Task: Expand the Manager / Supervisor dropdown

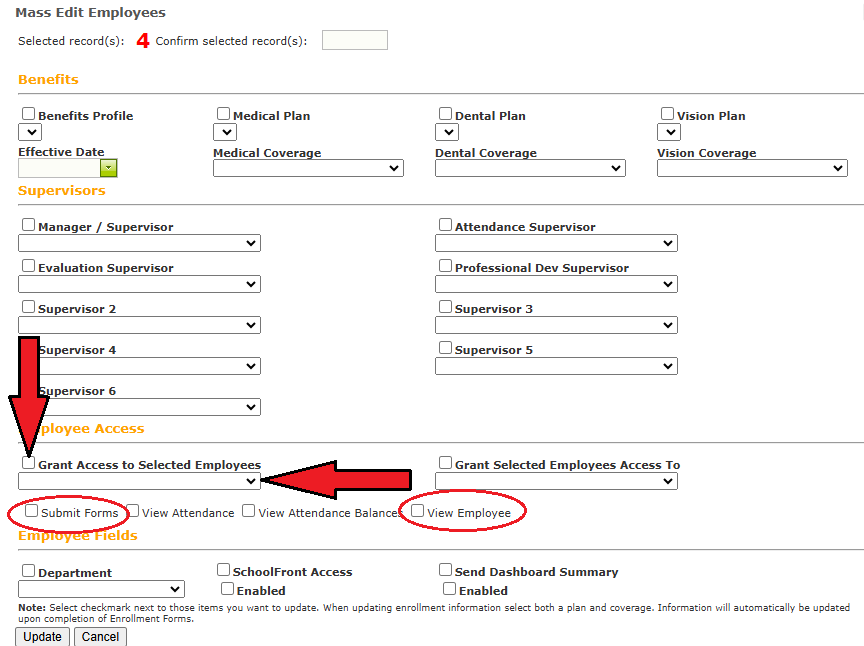Action: [139, 243]
